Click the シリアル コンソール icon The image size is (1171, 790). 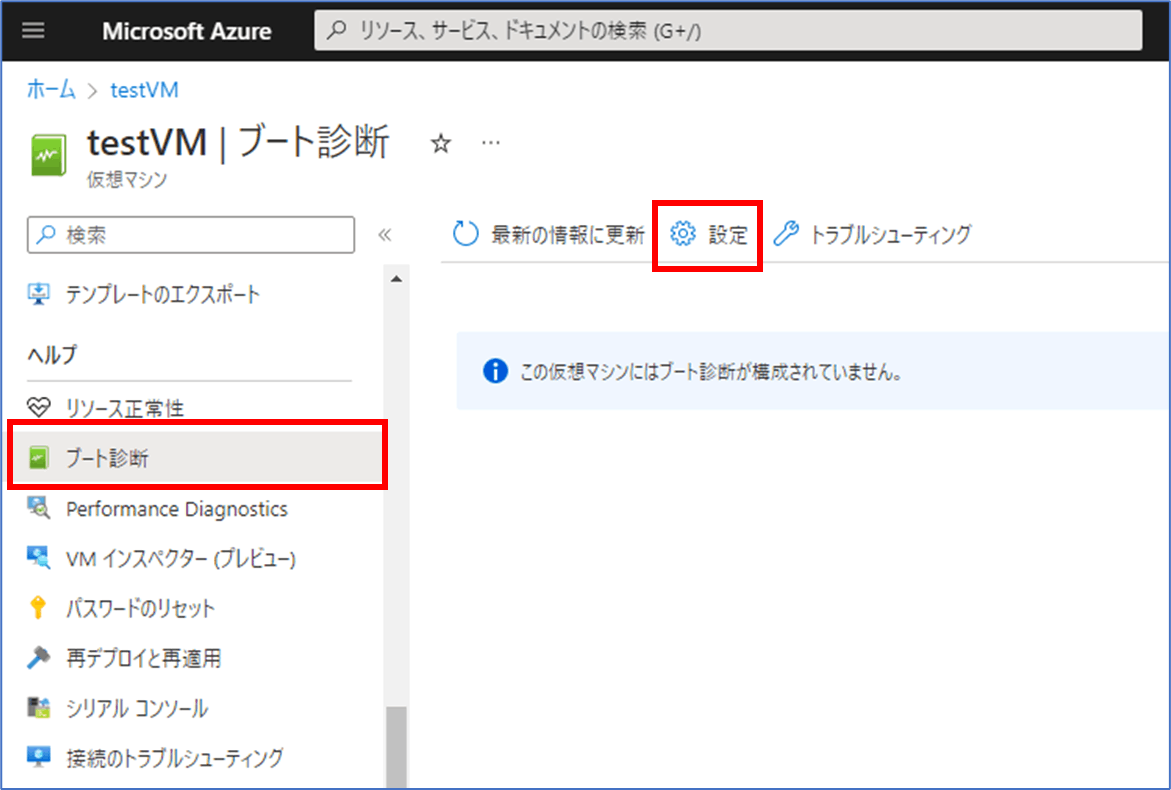[39, 707]
